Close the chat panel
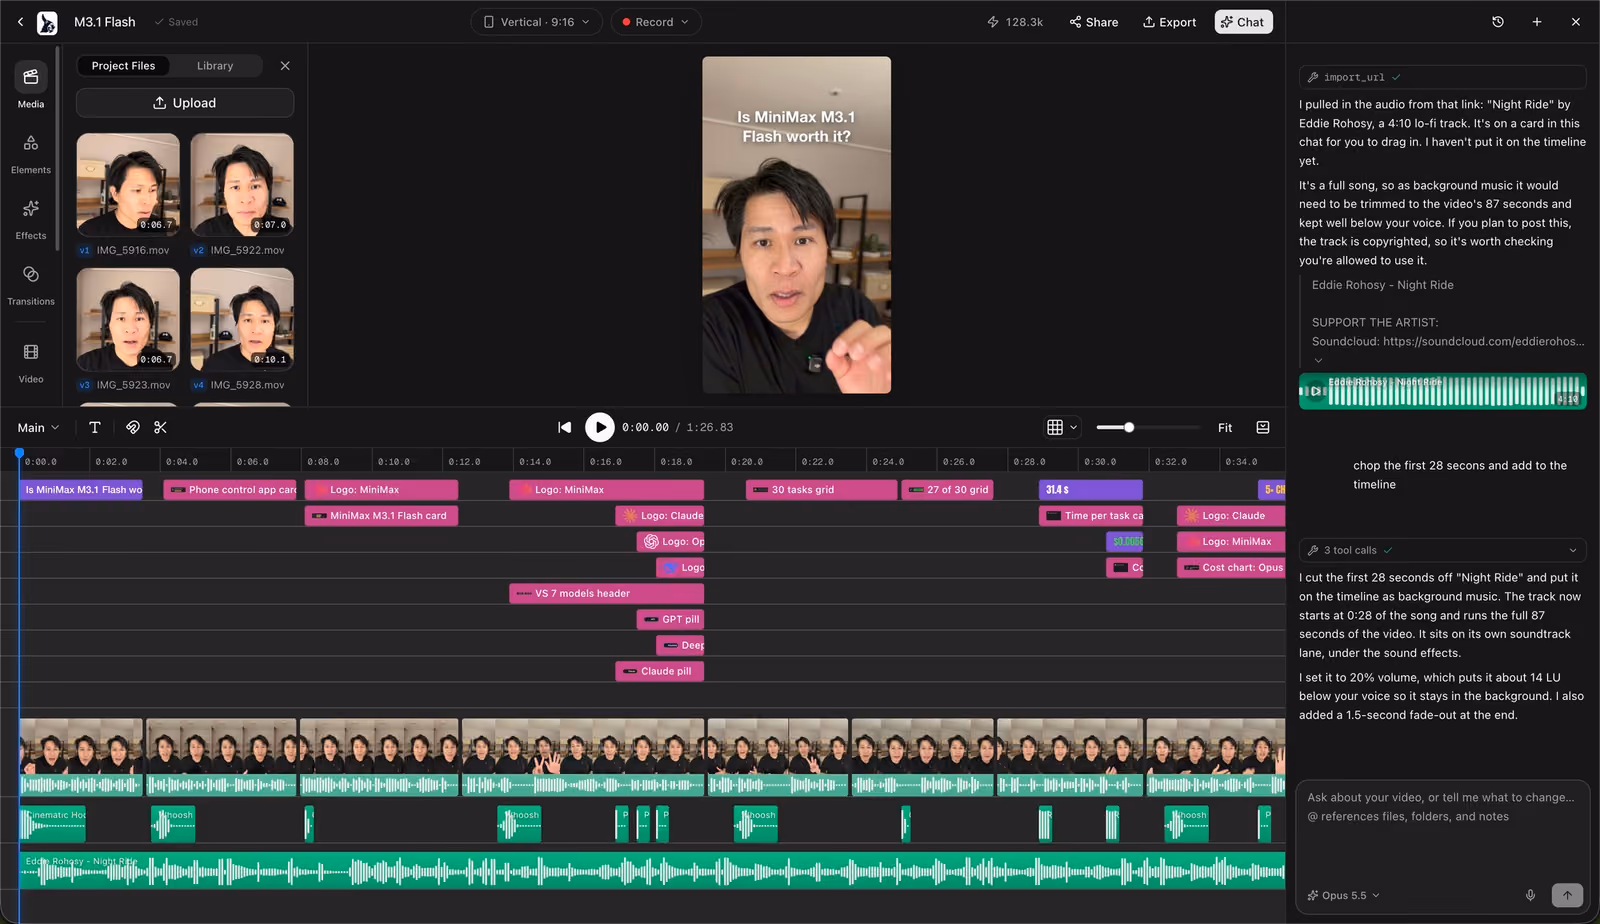Screen dimensions: 1600x924 [1576, 22]
